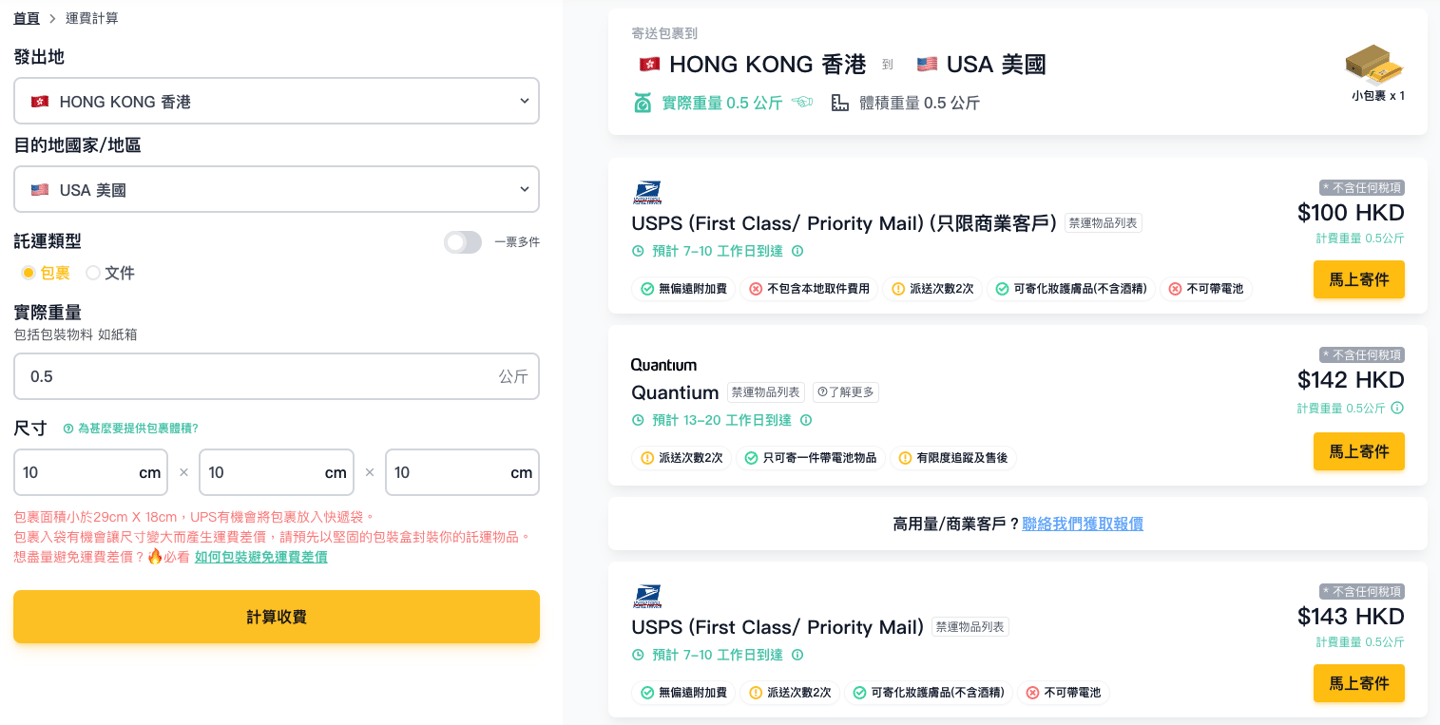Open the destination USA 美國 dropdown
The height and width of the screenshot is (725, 1440).
(276, 189)
